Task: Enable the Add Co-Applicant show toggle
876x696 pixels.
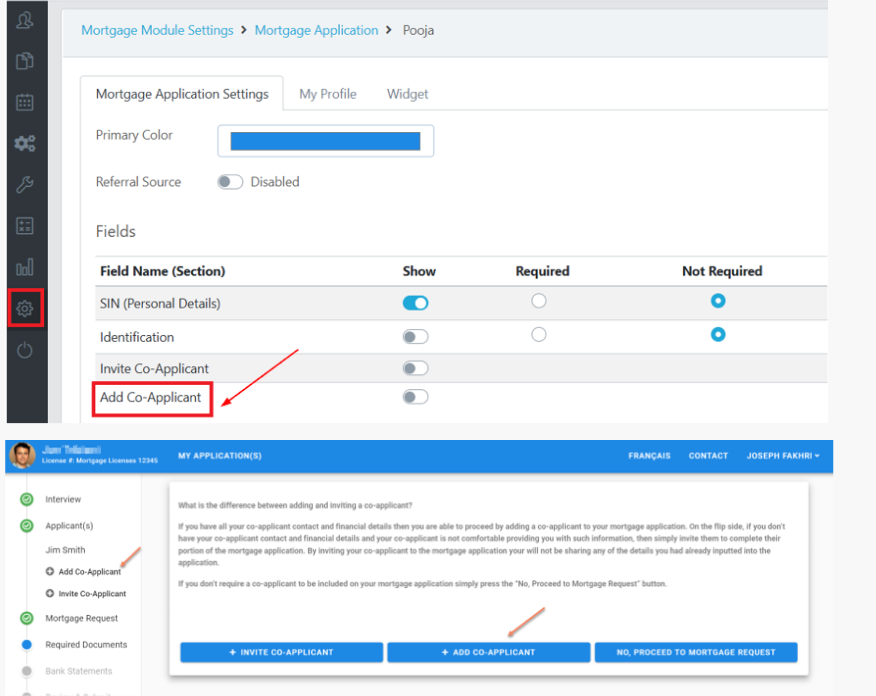Action: [415, 397]
